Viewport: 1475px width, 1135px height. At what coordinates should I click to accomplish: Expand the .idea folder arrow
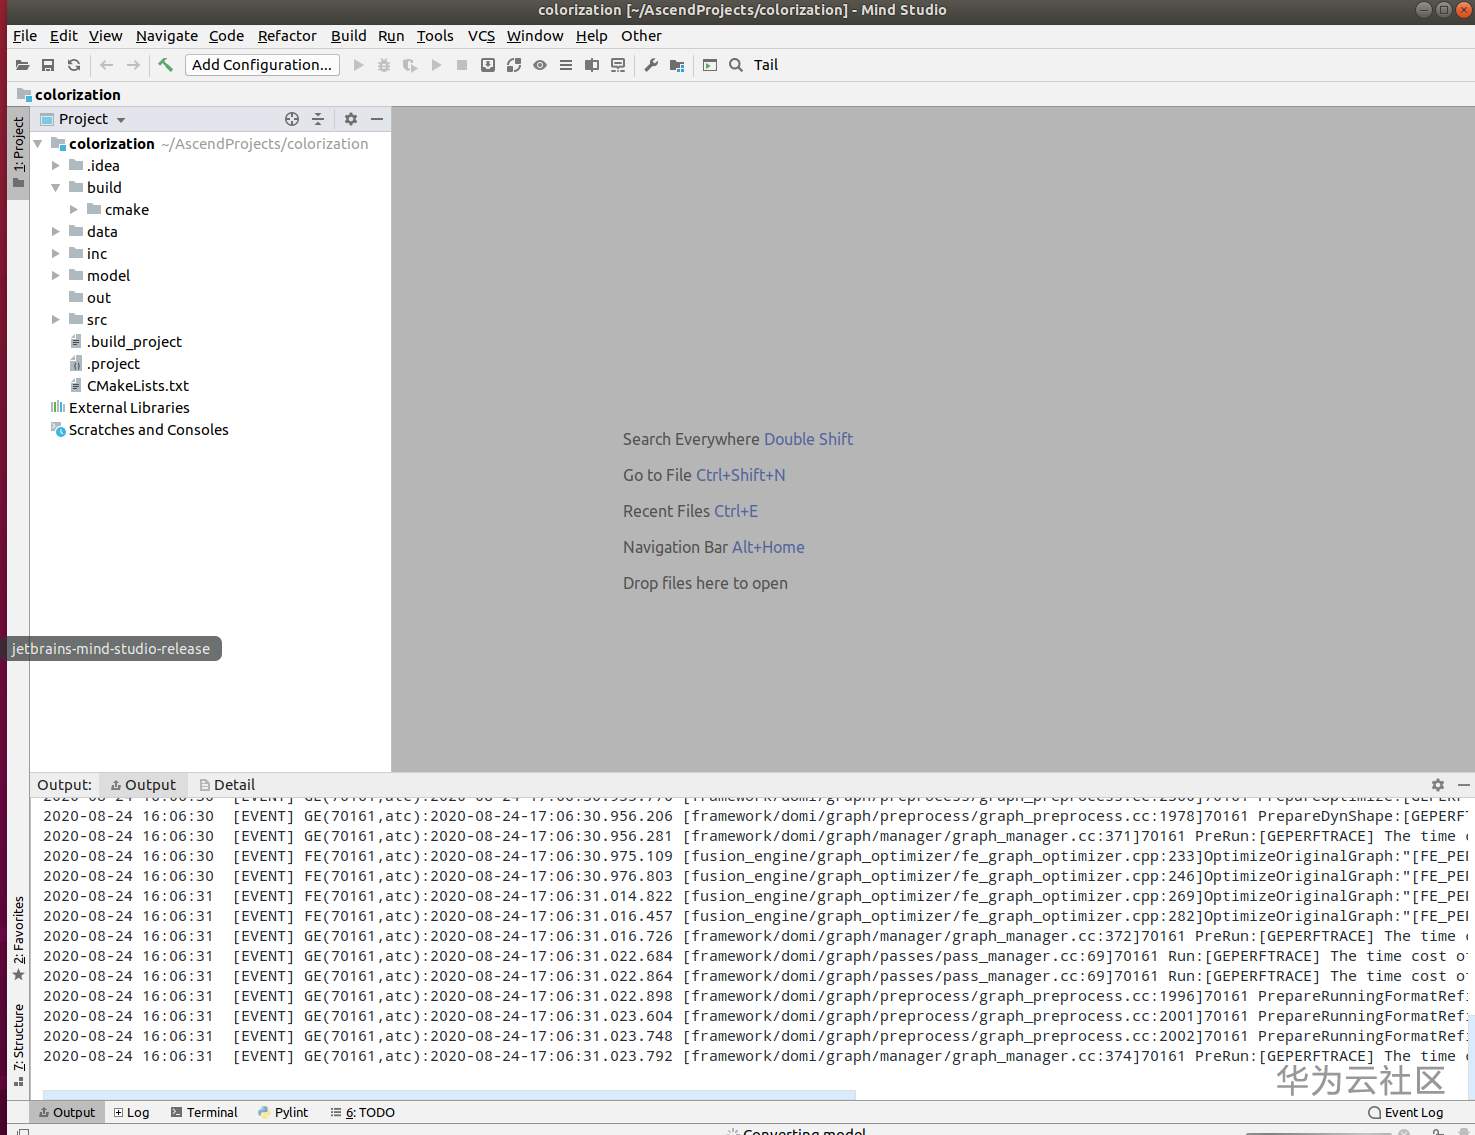56,166
